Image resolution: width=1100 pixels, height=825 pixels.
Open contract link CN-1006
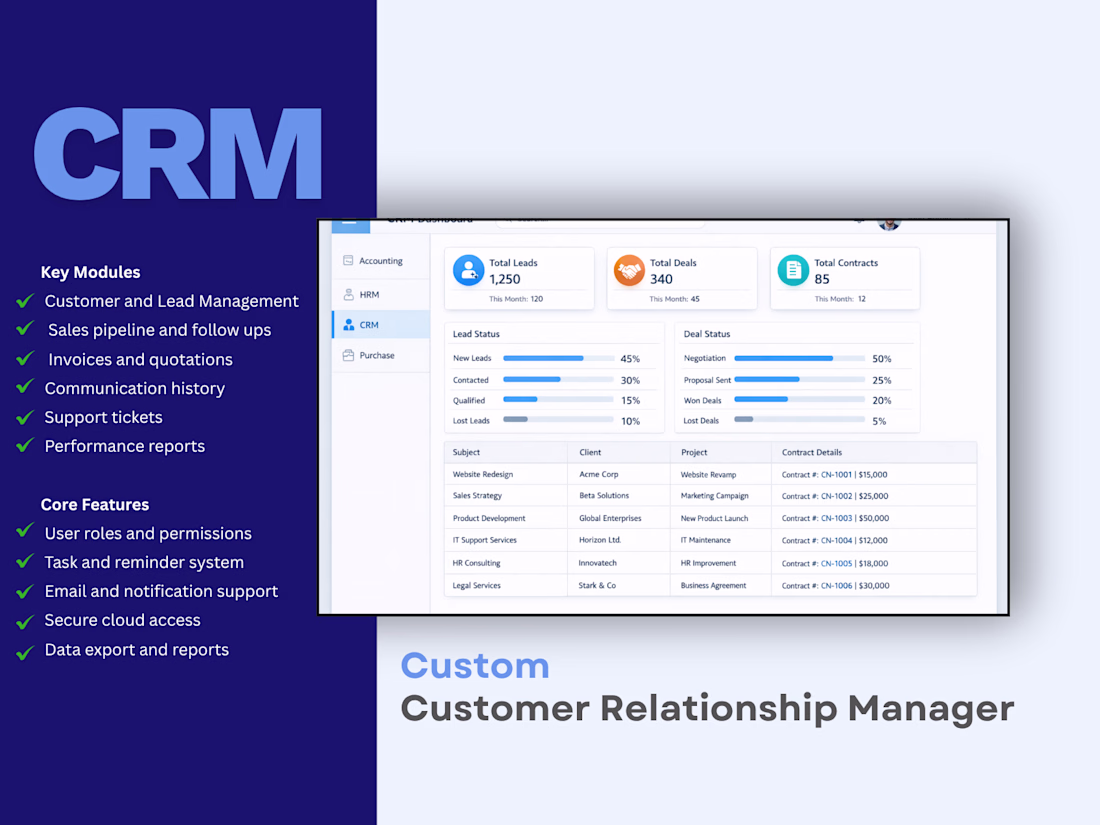[x=836, y=586]
